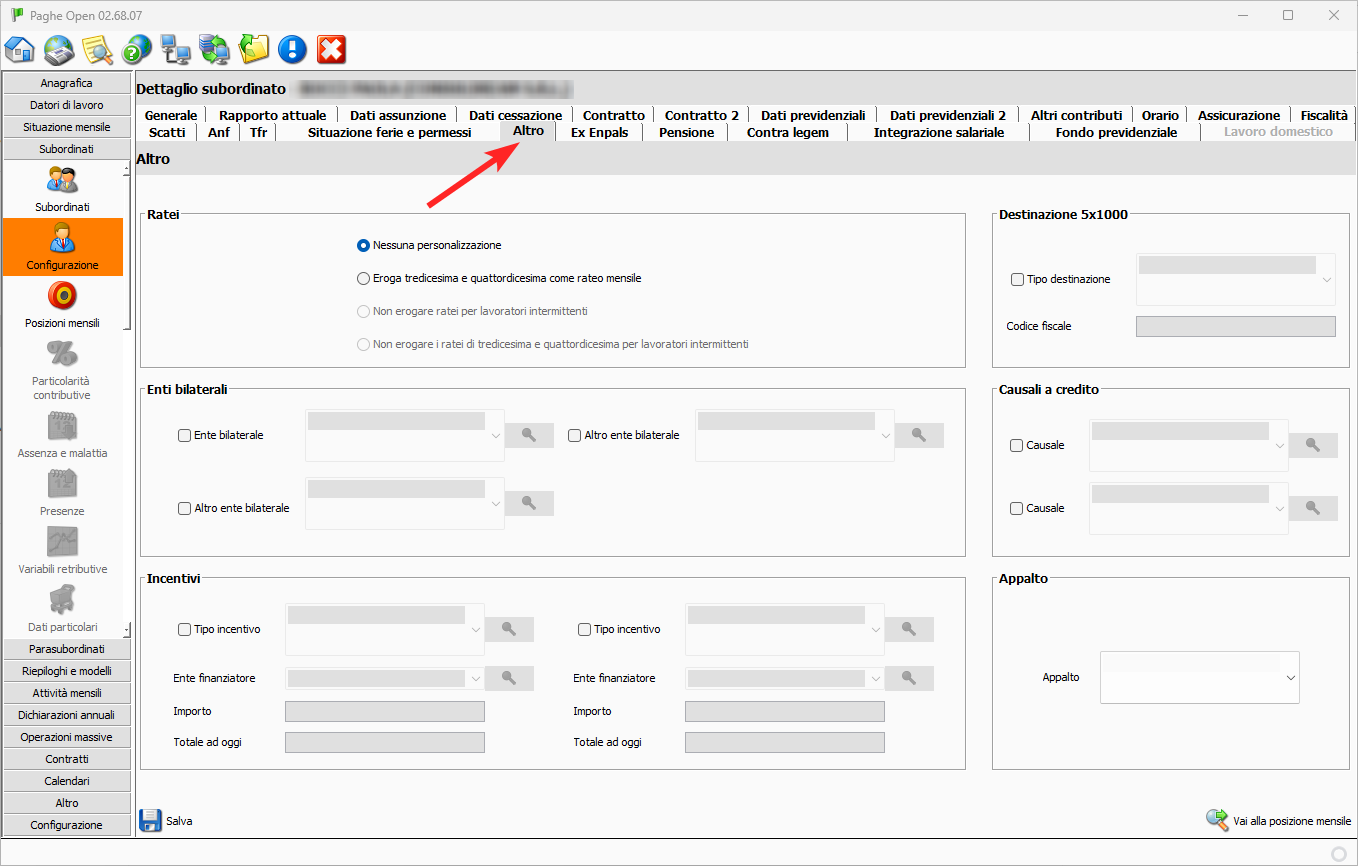Screen dimensions: 1358x866
Task: Click the note with magnifier toolbar icon
Action: point(97,49)
